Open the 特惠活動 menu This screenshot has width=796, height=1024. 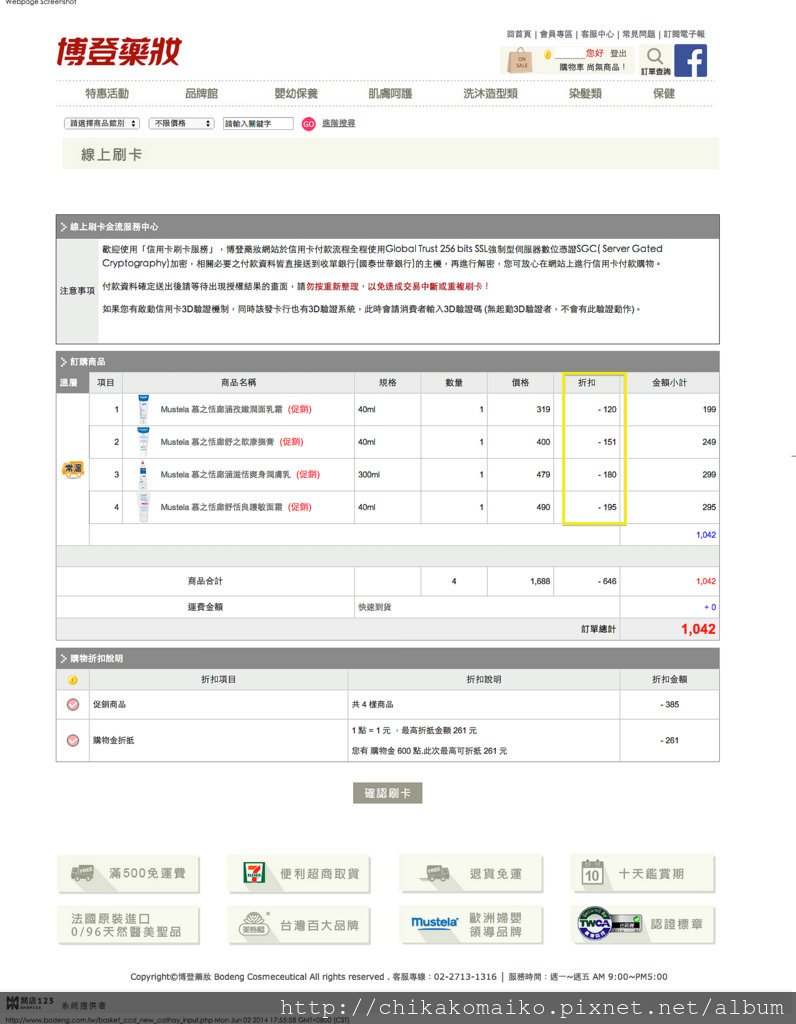107,93
